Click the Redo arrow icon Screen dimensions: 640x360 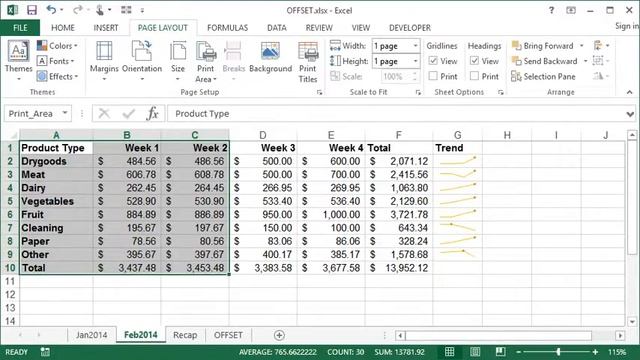(78, 10)
